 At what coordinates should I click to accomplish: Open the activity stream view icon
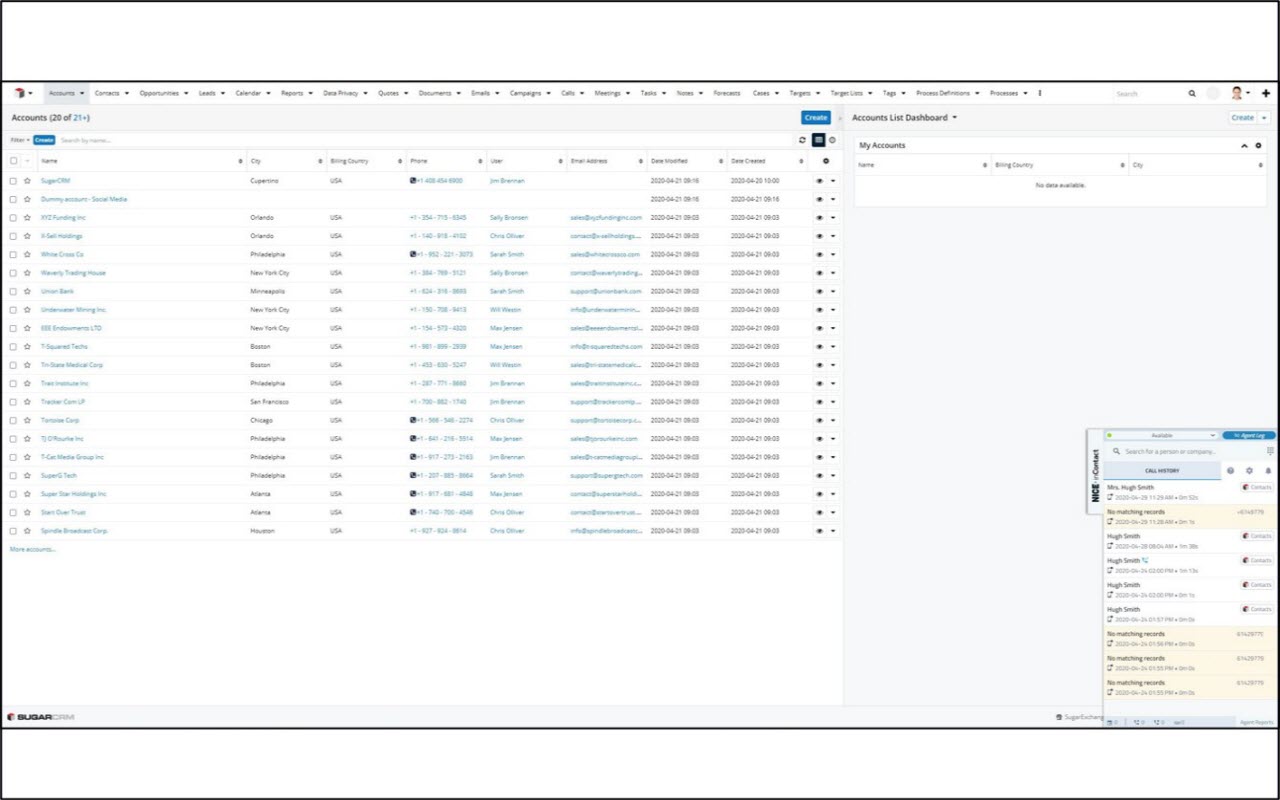[832, 140]
